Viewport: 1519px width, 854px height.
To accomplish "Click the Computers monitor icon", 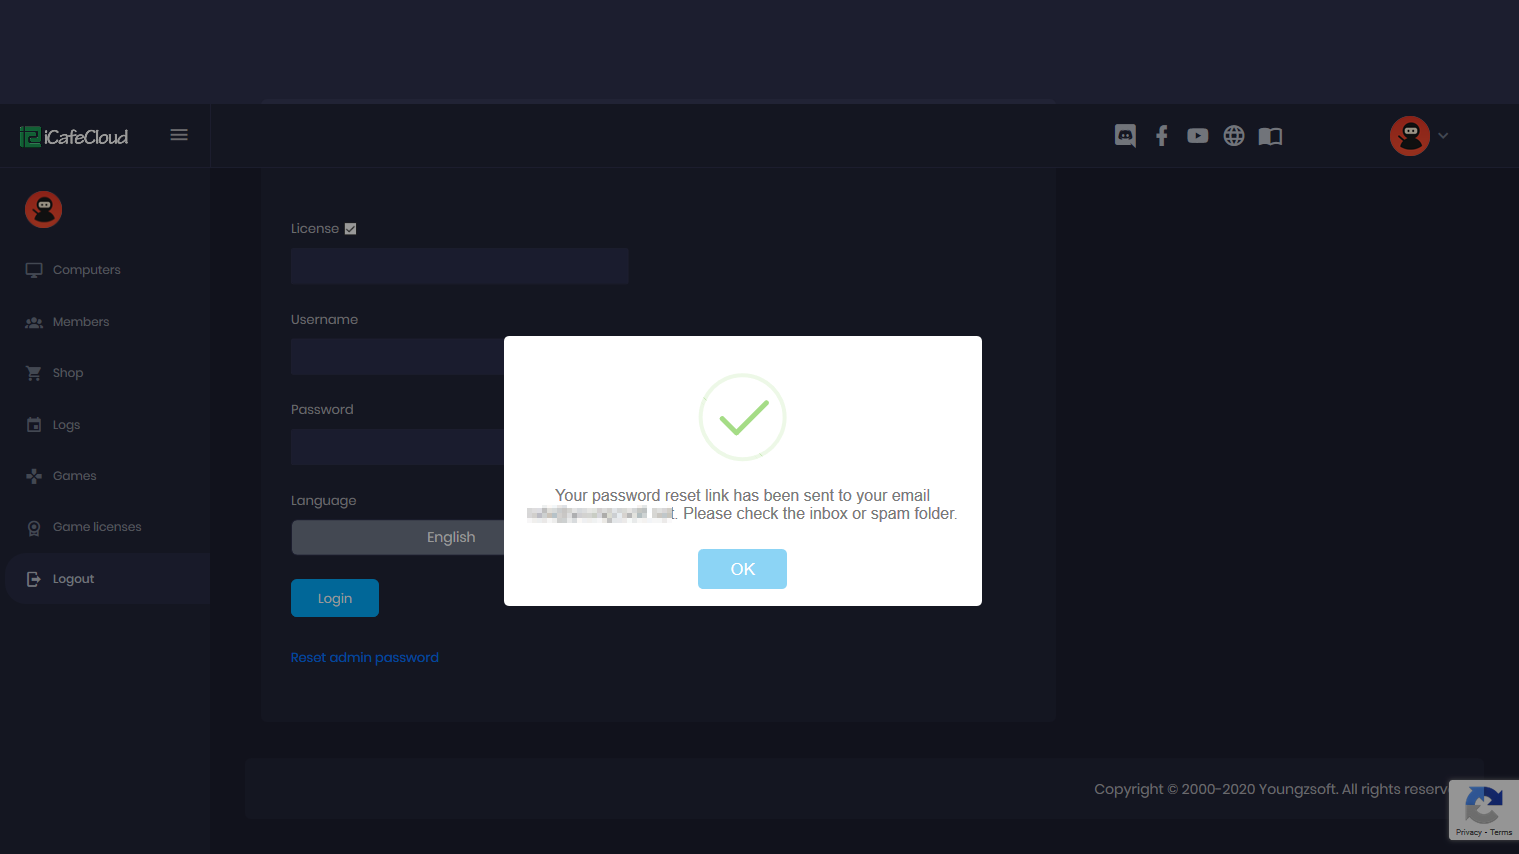I will tap(34, 270).
